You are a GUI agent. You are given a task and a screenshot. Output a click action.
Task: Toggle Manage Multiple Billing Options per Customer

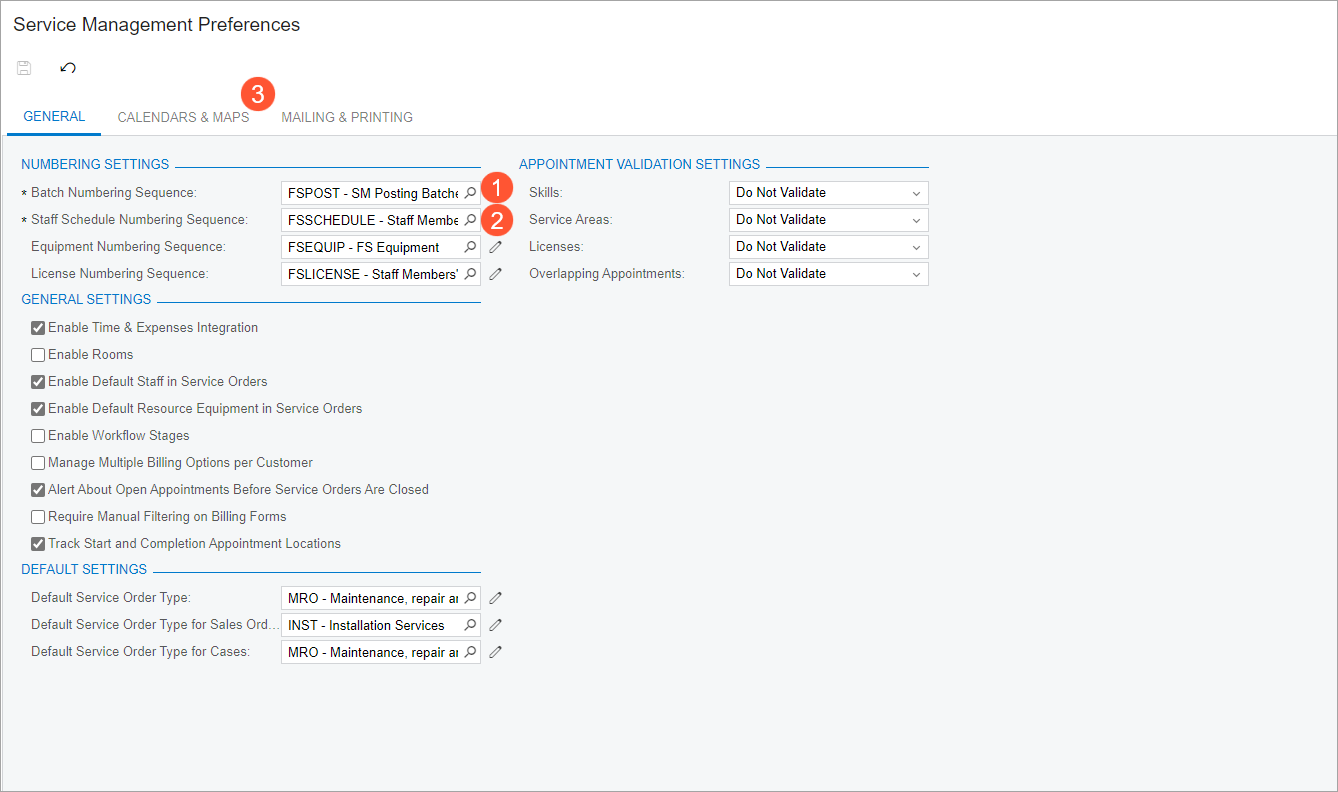coord(38,463)
